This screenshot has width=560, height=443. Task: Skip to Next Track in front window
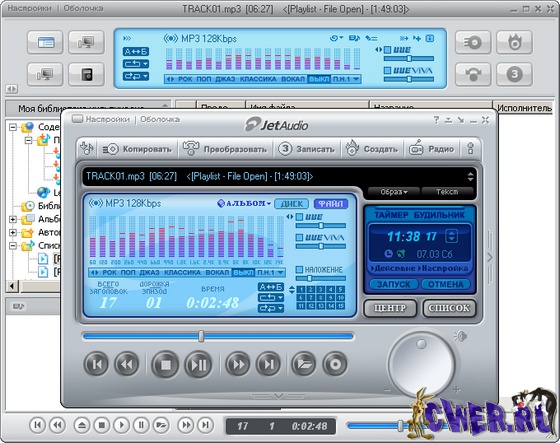coord(269,364)
